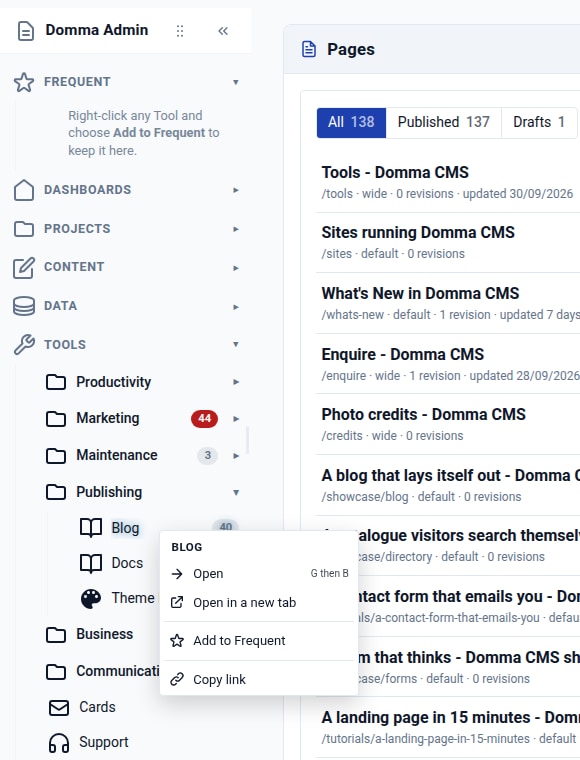Click the Data database icon
Screen dimensions: 580x760
(x=24, y=306)
